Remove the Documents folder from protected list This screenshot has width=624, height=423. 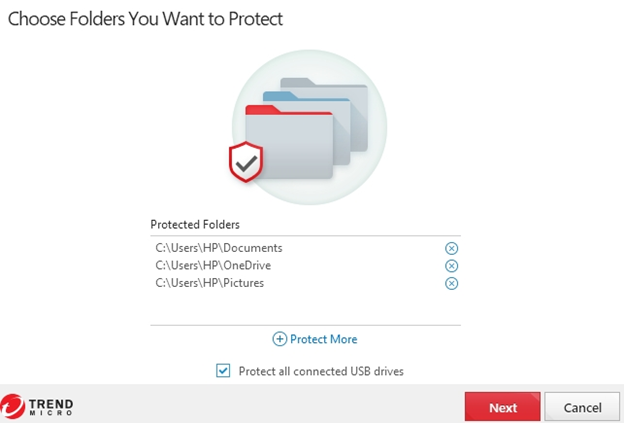(x=451, y=248)
